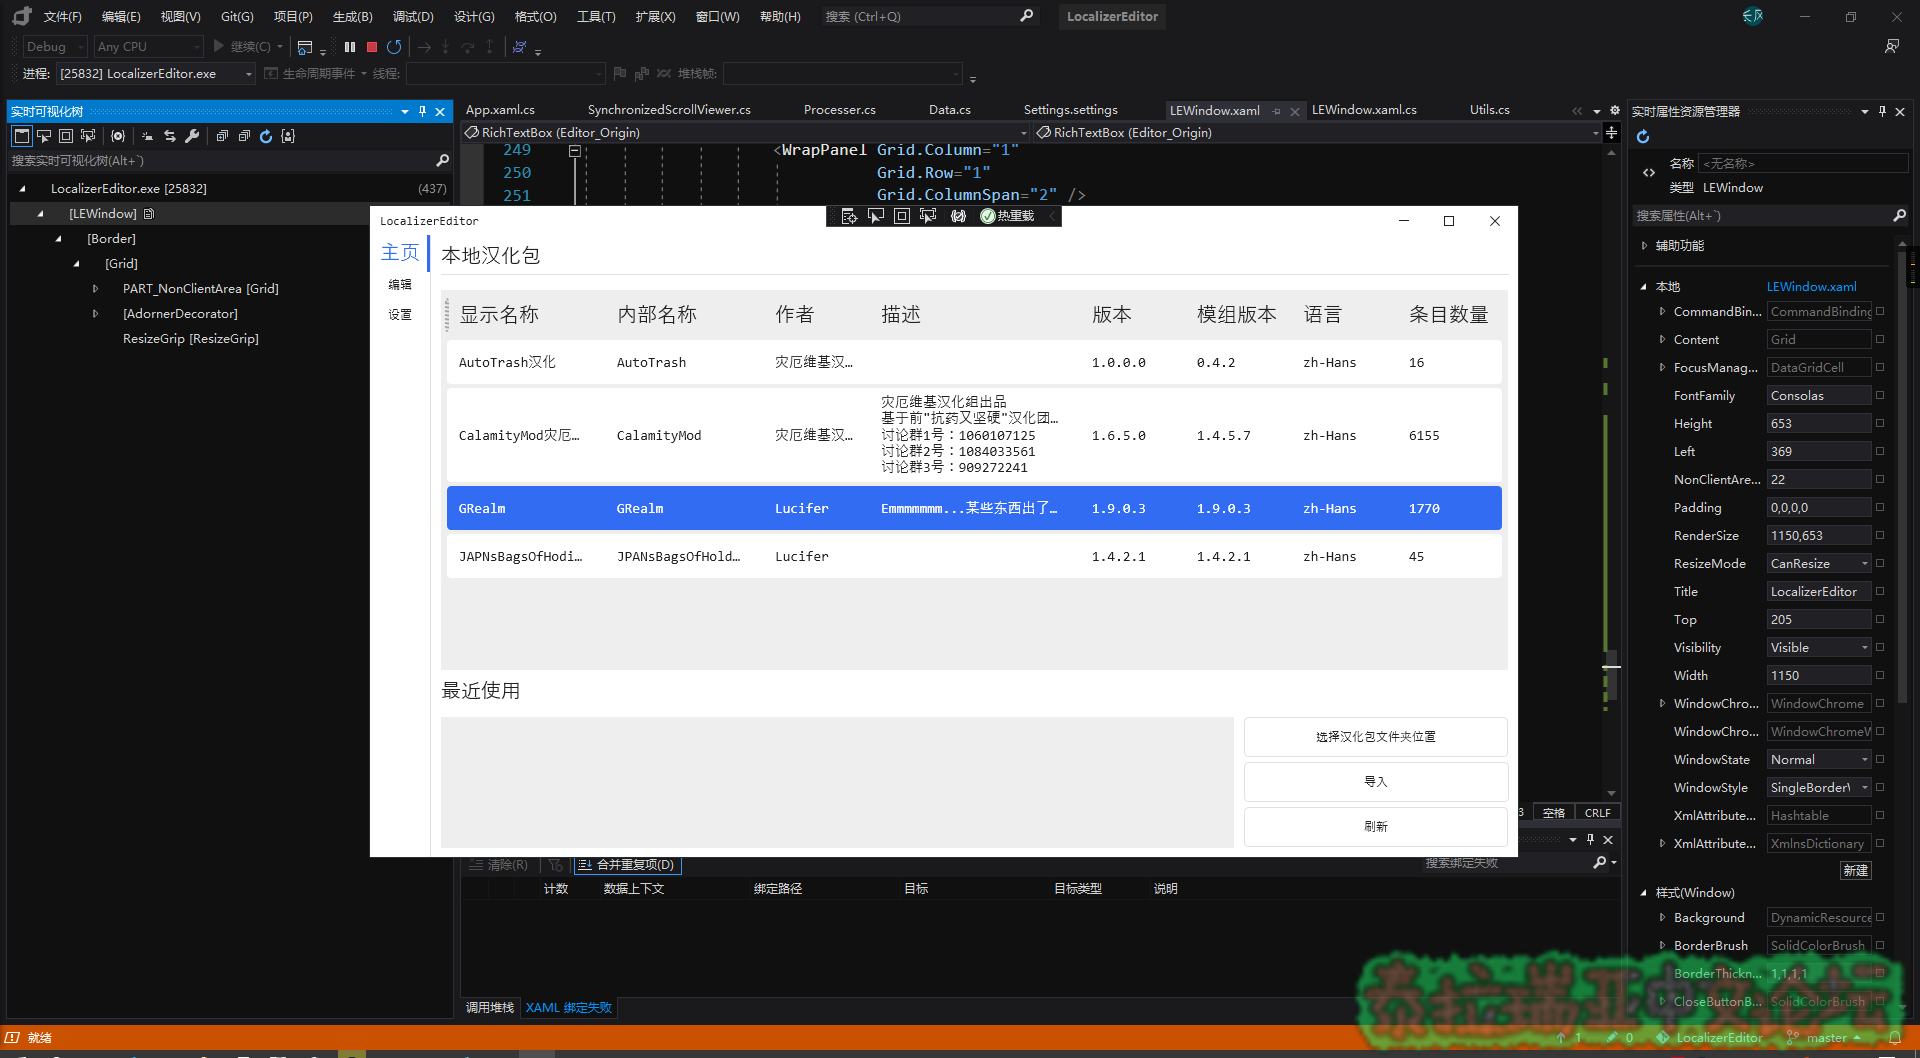Image resolution: width=1920 pixels, height=1058 pixels.
Task: Edit the FontFamily Consolas value field
Action: point(1819,396)
